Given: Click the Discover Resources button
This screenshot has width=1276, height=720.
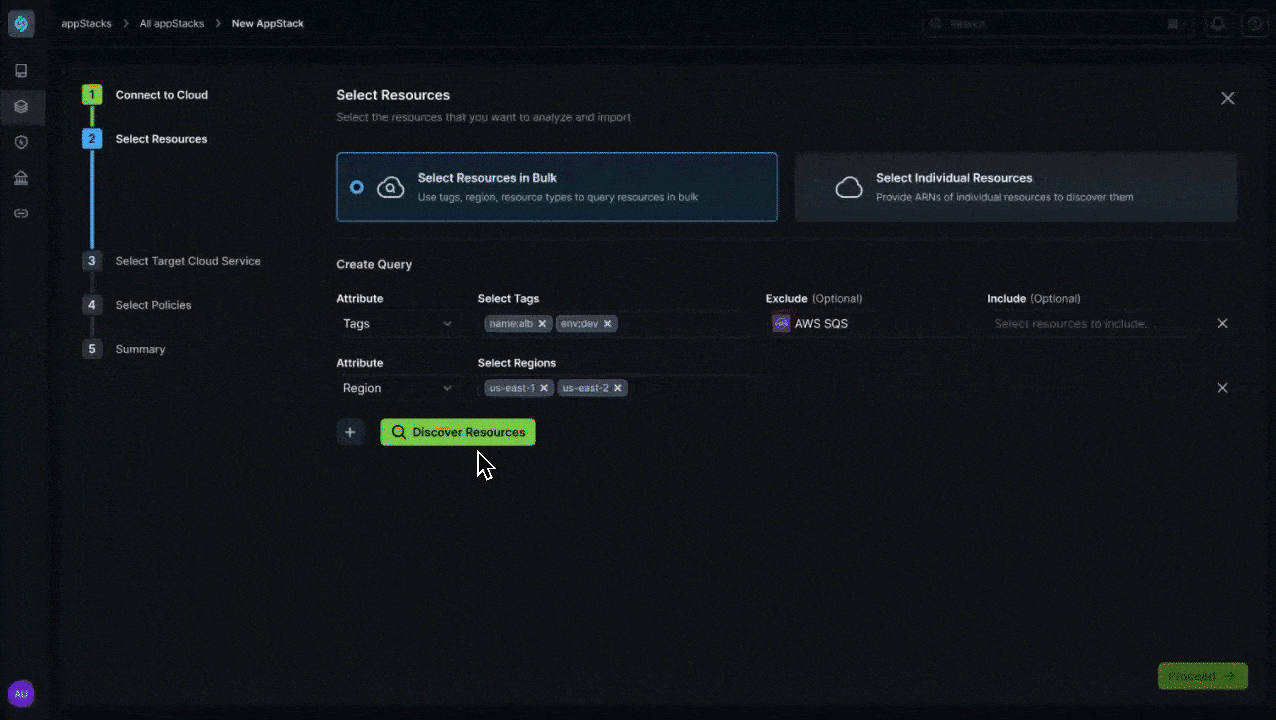Looking at the screenshot, I should tap(458, 432).
